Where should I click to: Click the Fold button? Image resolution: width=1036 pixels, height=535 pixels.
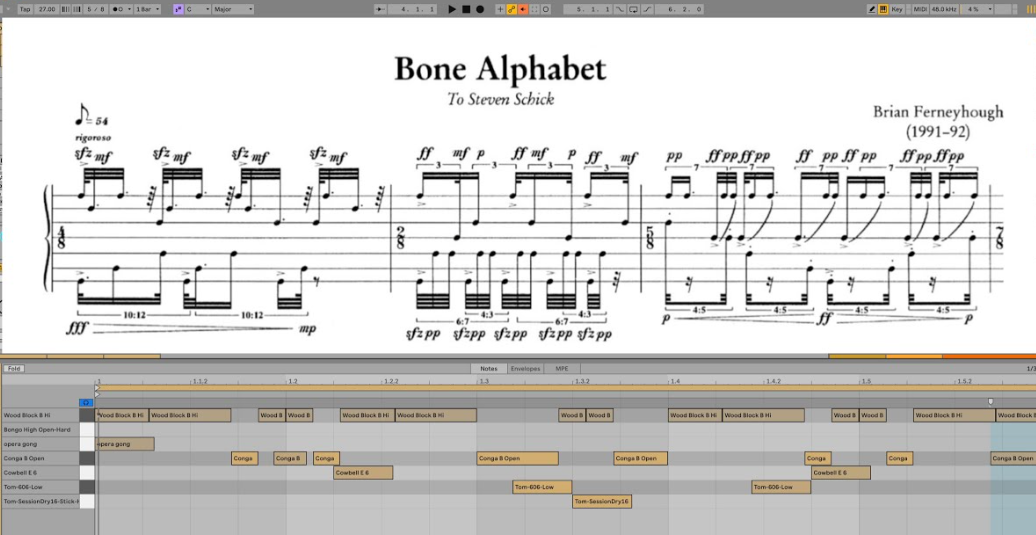coord(12,368)
